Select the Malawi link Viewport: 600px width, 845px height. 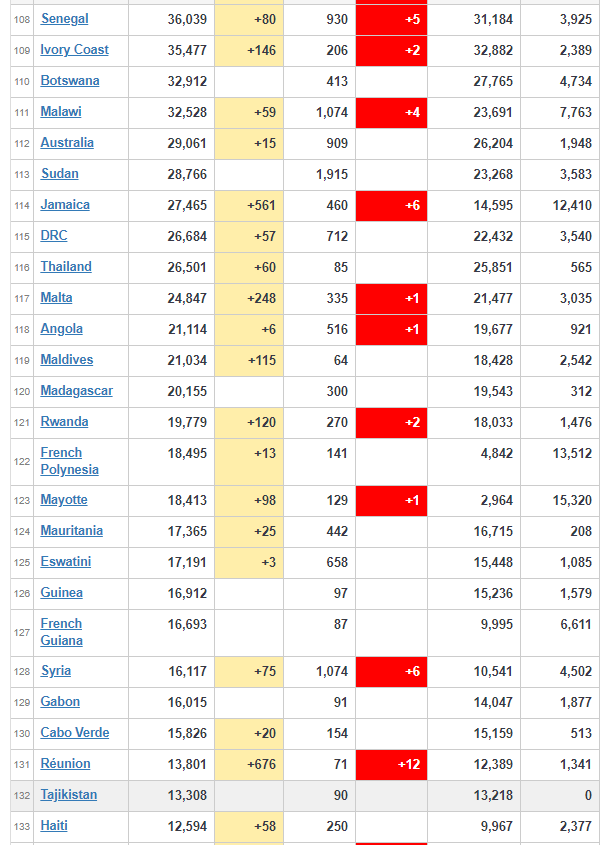(x=61, y=112)
